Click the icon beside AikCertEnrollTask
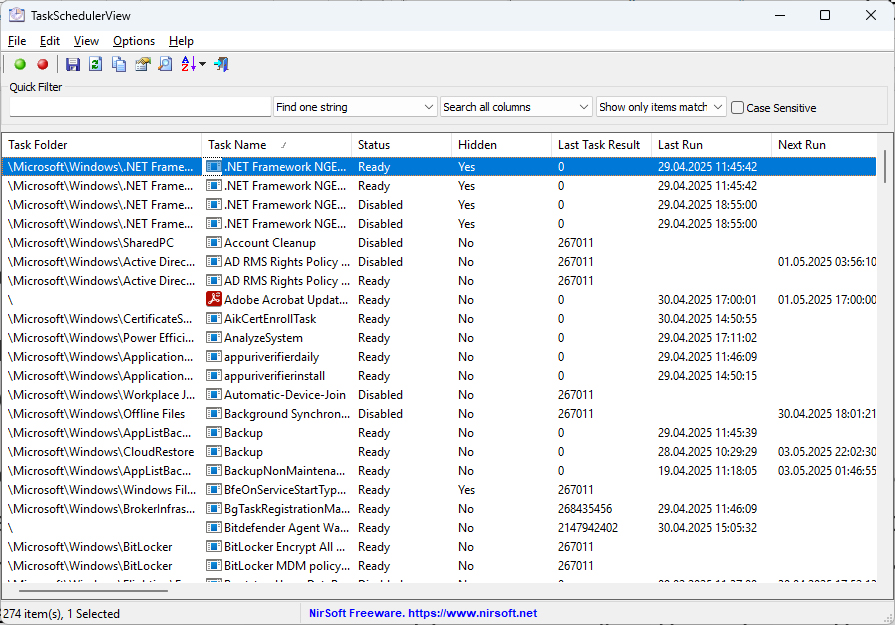Viewport: 895px width, 625px height. coord(214,318)
